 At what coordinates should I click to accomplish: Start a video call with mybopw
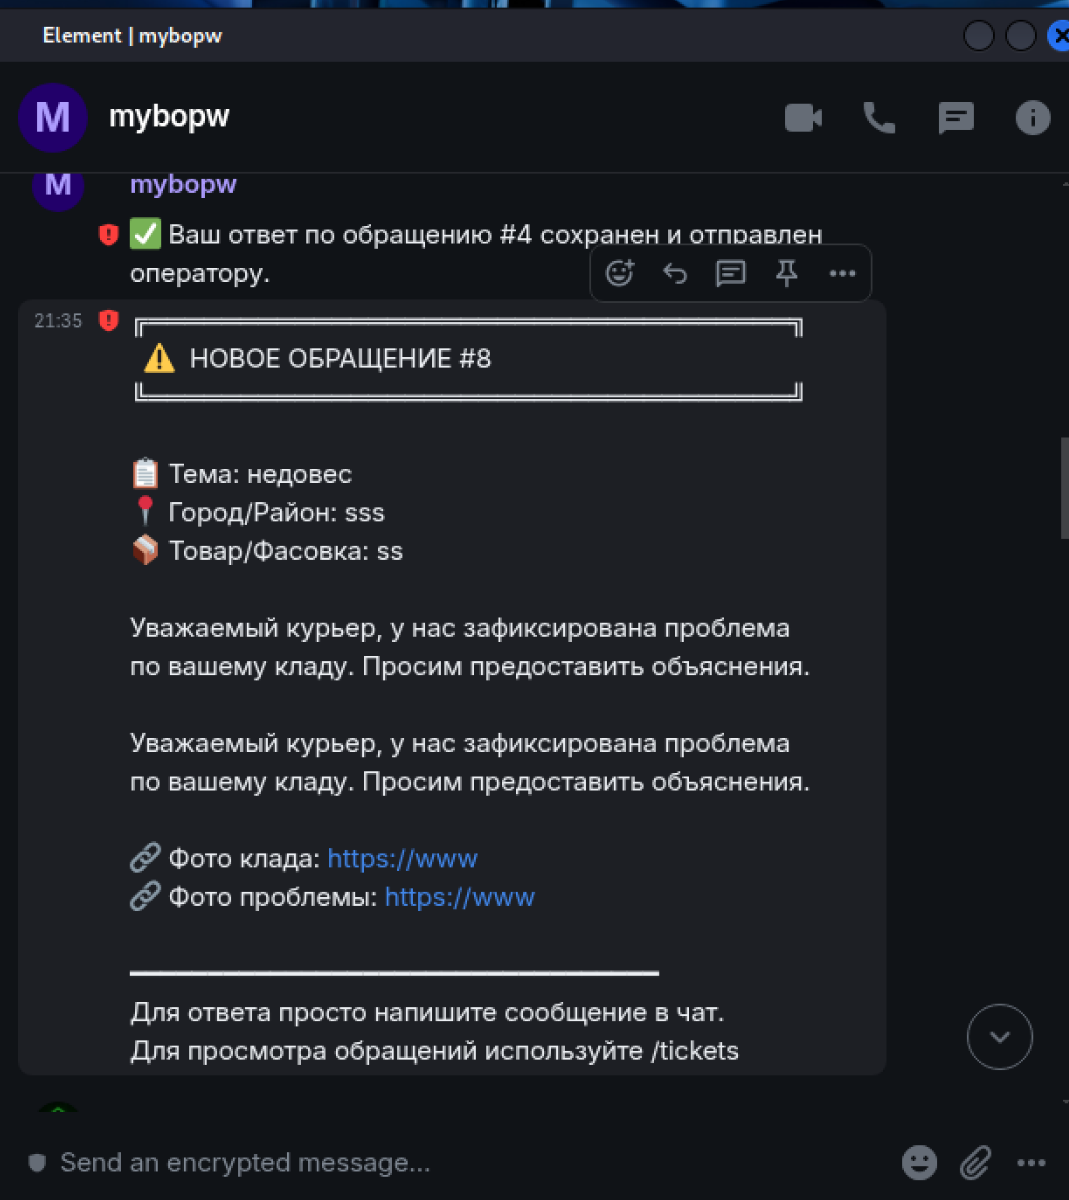(803, 118)
